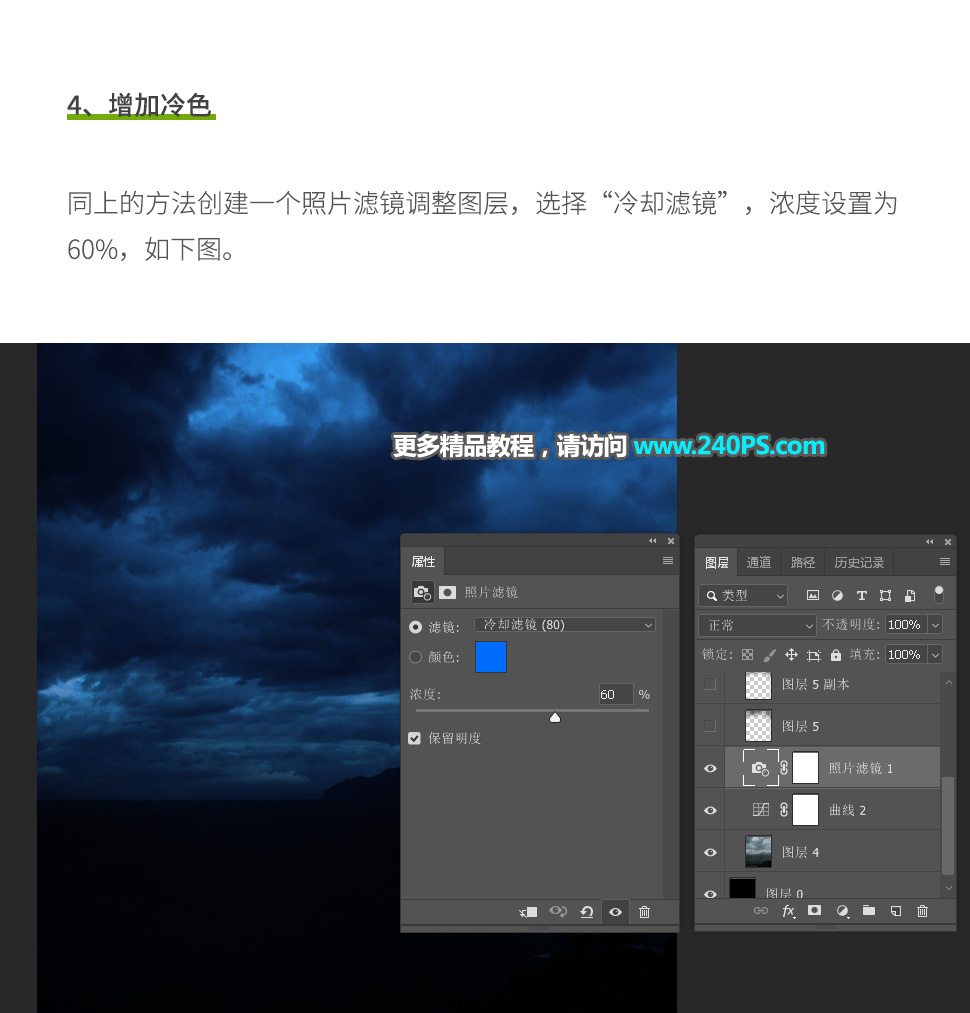Click the lock all padlock icon
Image resolution: width=970 pixels, height=1013 pixels.
(836, 655)
